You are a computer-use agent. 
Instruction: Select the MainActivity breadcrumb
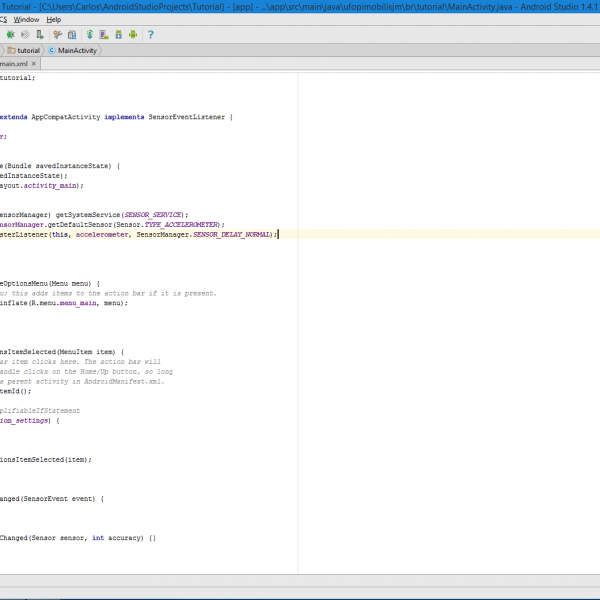77,50
